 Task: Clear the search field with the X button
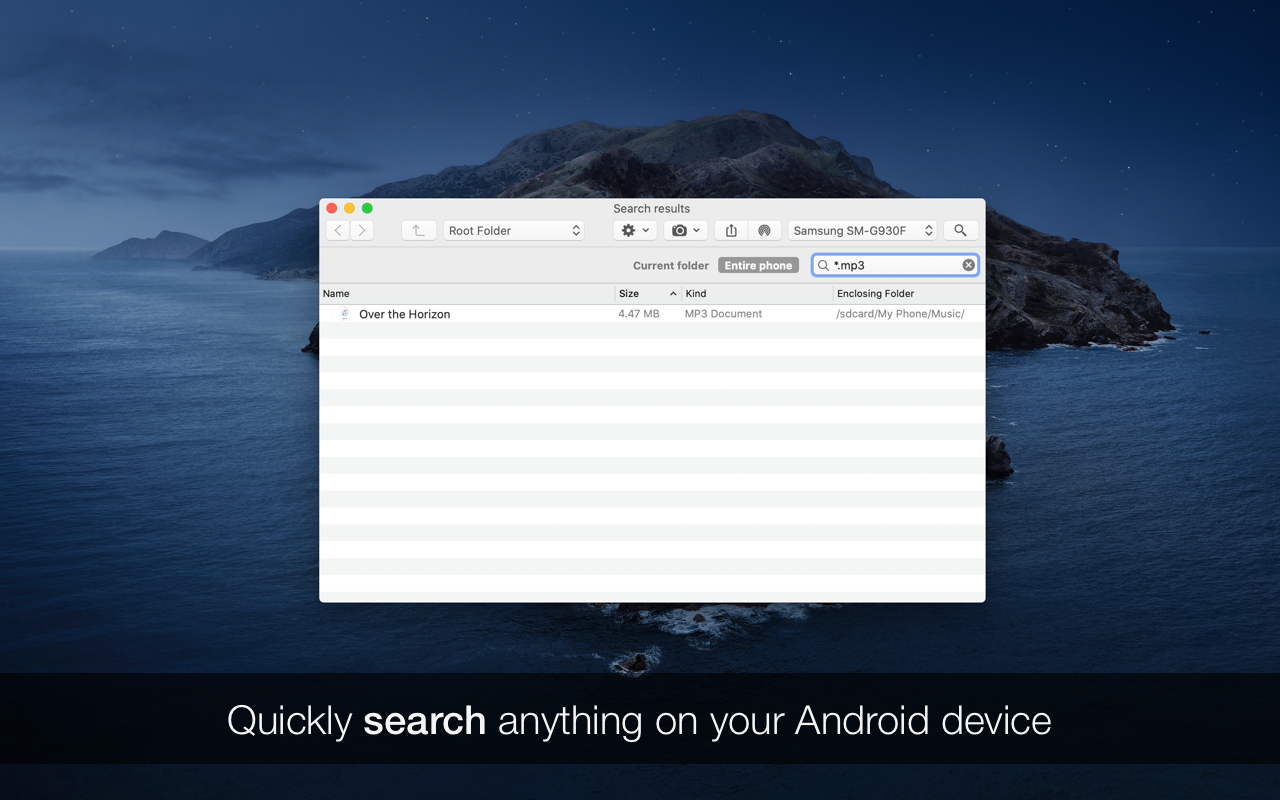(x=968, y=265)
